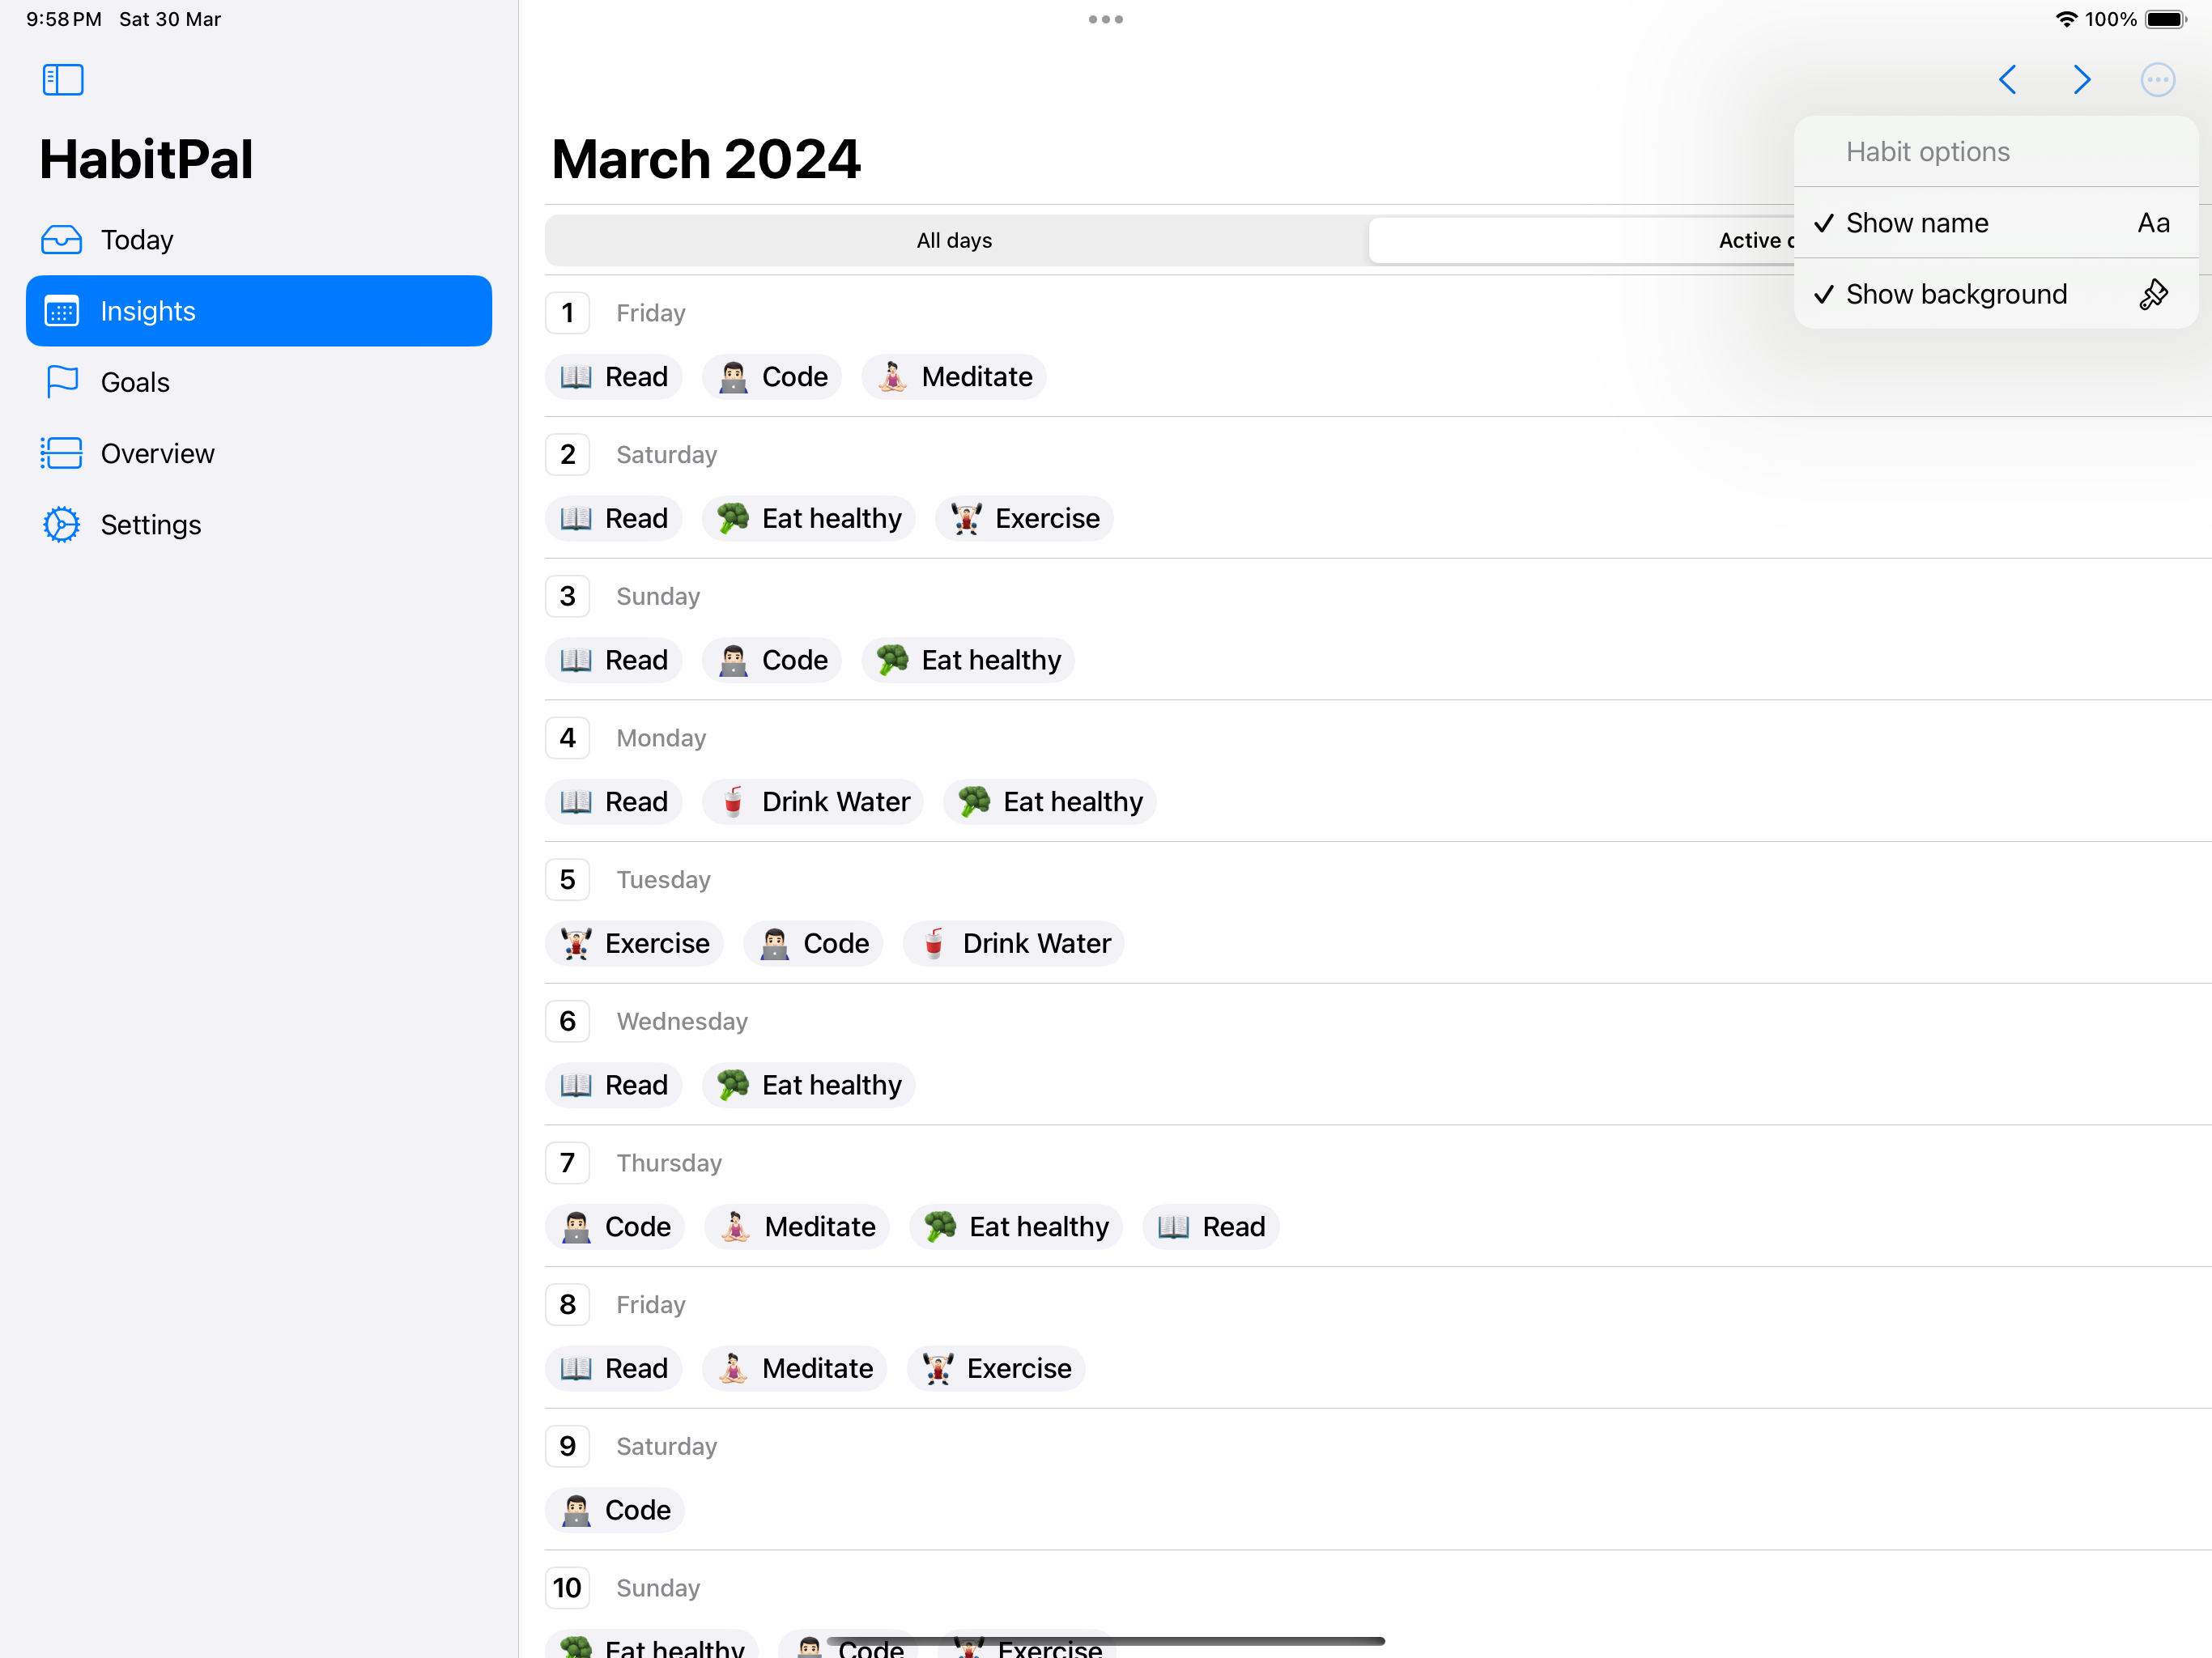Open the more options ellipsis button
Viewport: 2212px width, 1658px height.
[x=2157, y=80]
